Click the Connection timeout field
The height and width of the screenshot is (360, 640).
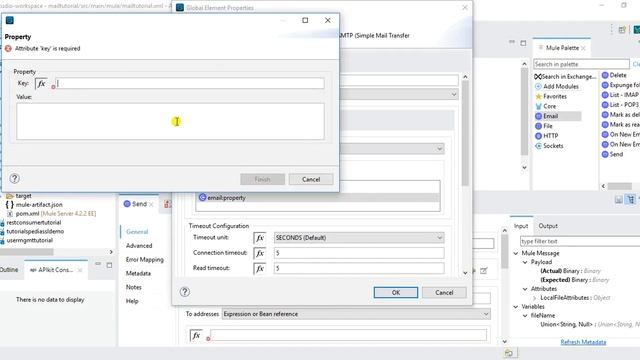pyautogui.click(x=359, y=253)
